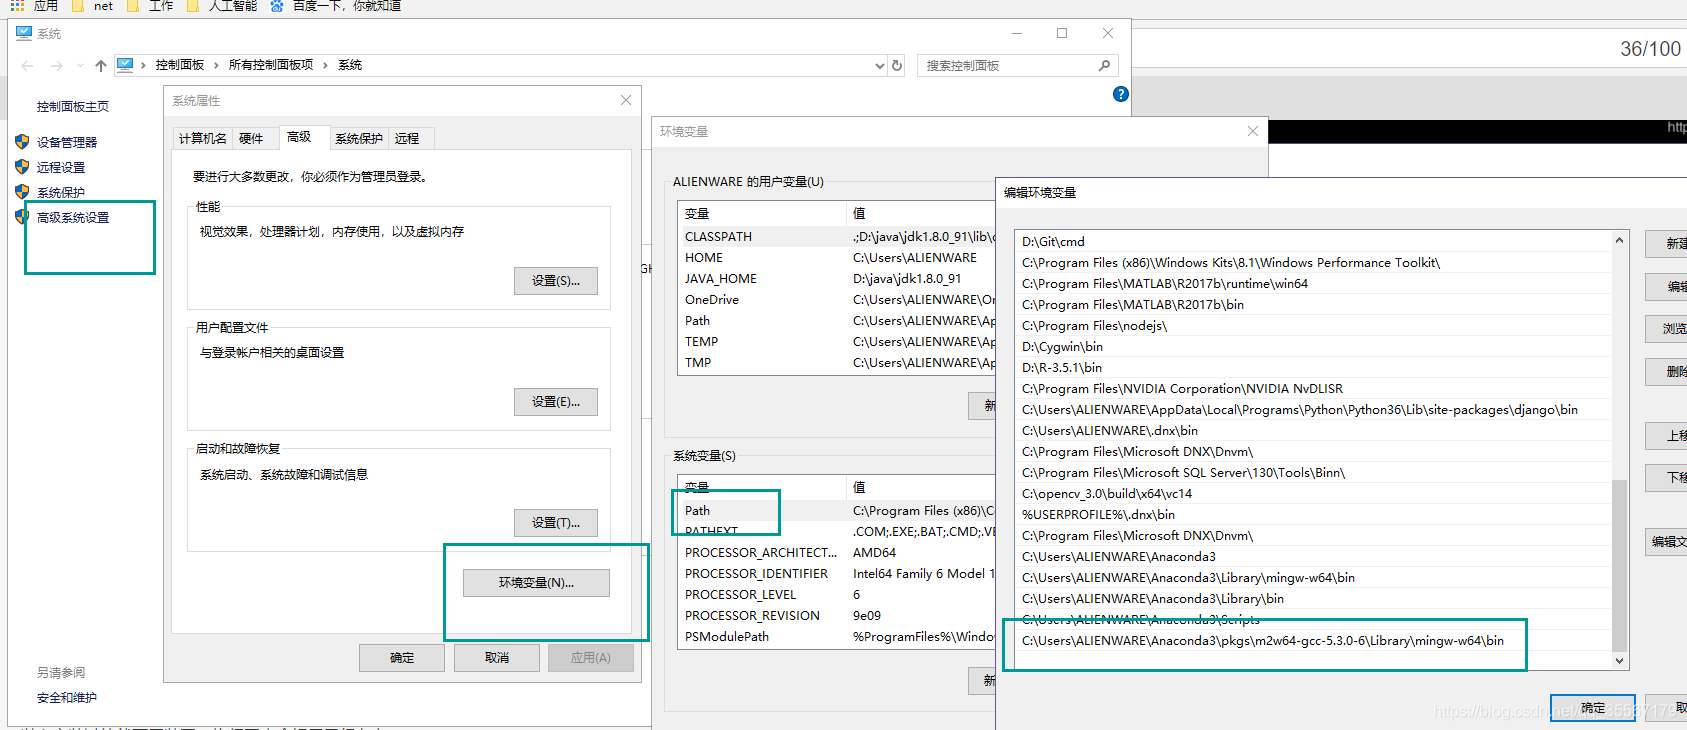This screenshot has width=1687, height=730.
Task: Click the blue help question icon
Action: [1121, 94]
